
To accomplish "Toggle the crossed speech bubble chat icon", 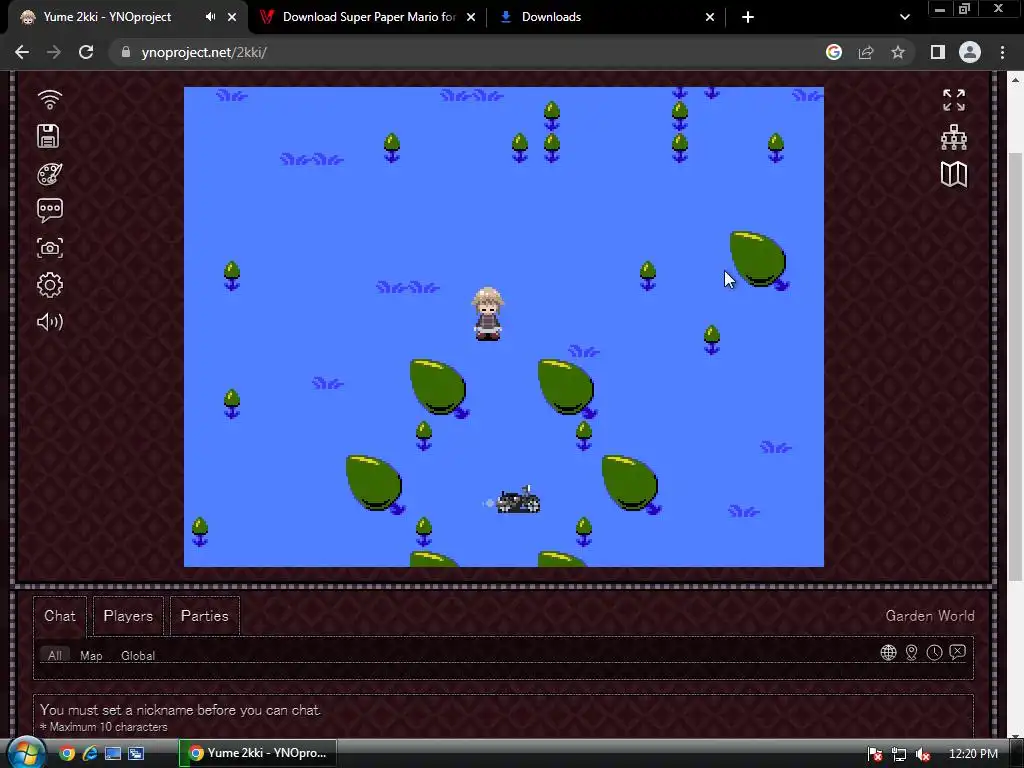I will tap(957, 652).
